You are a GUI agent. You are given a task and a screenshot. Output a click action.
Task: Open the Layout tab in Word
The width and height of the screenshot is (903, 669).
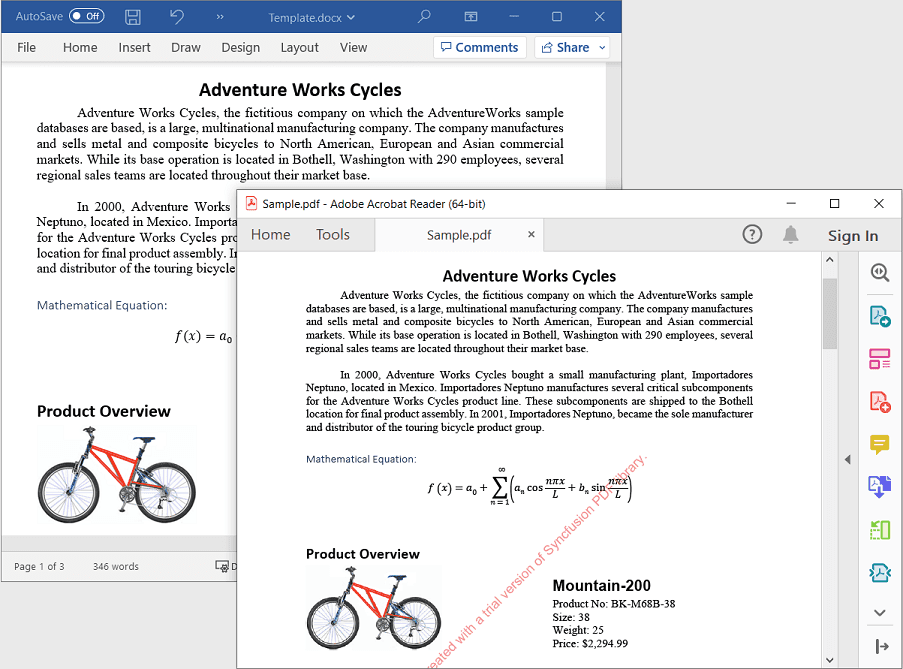tap(299, 47)
